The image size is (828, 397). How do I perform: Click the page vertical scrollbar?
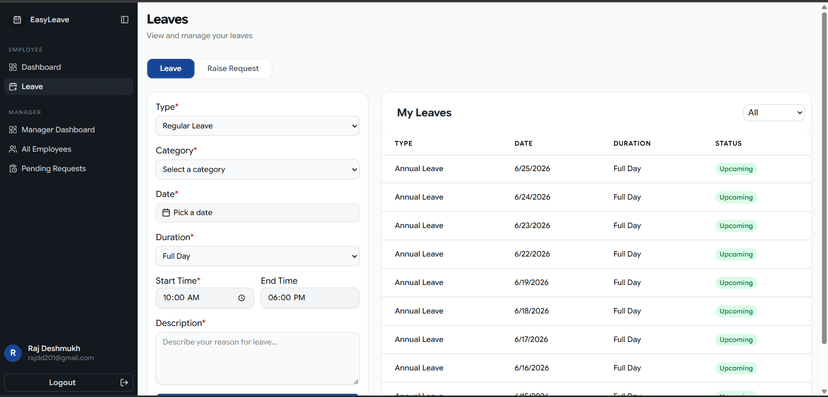point(824,179)
